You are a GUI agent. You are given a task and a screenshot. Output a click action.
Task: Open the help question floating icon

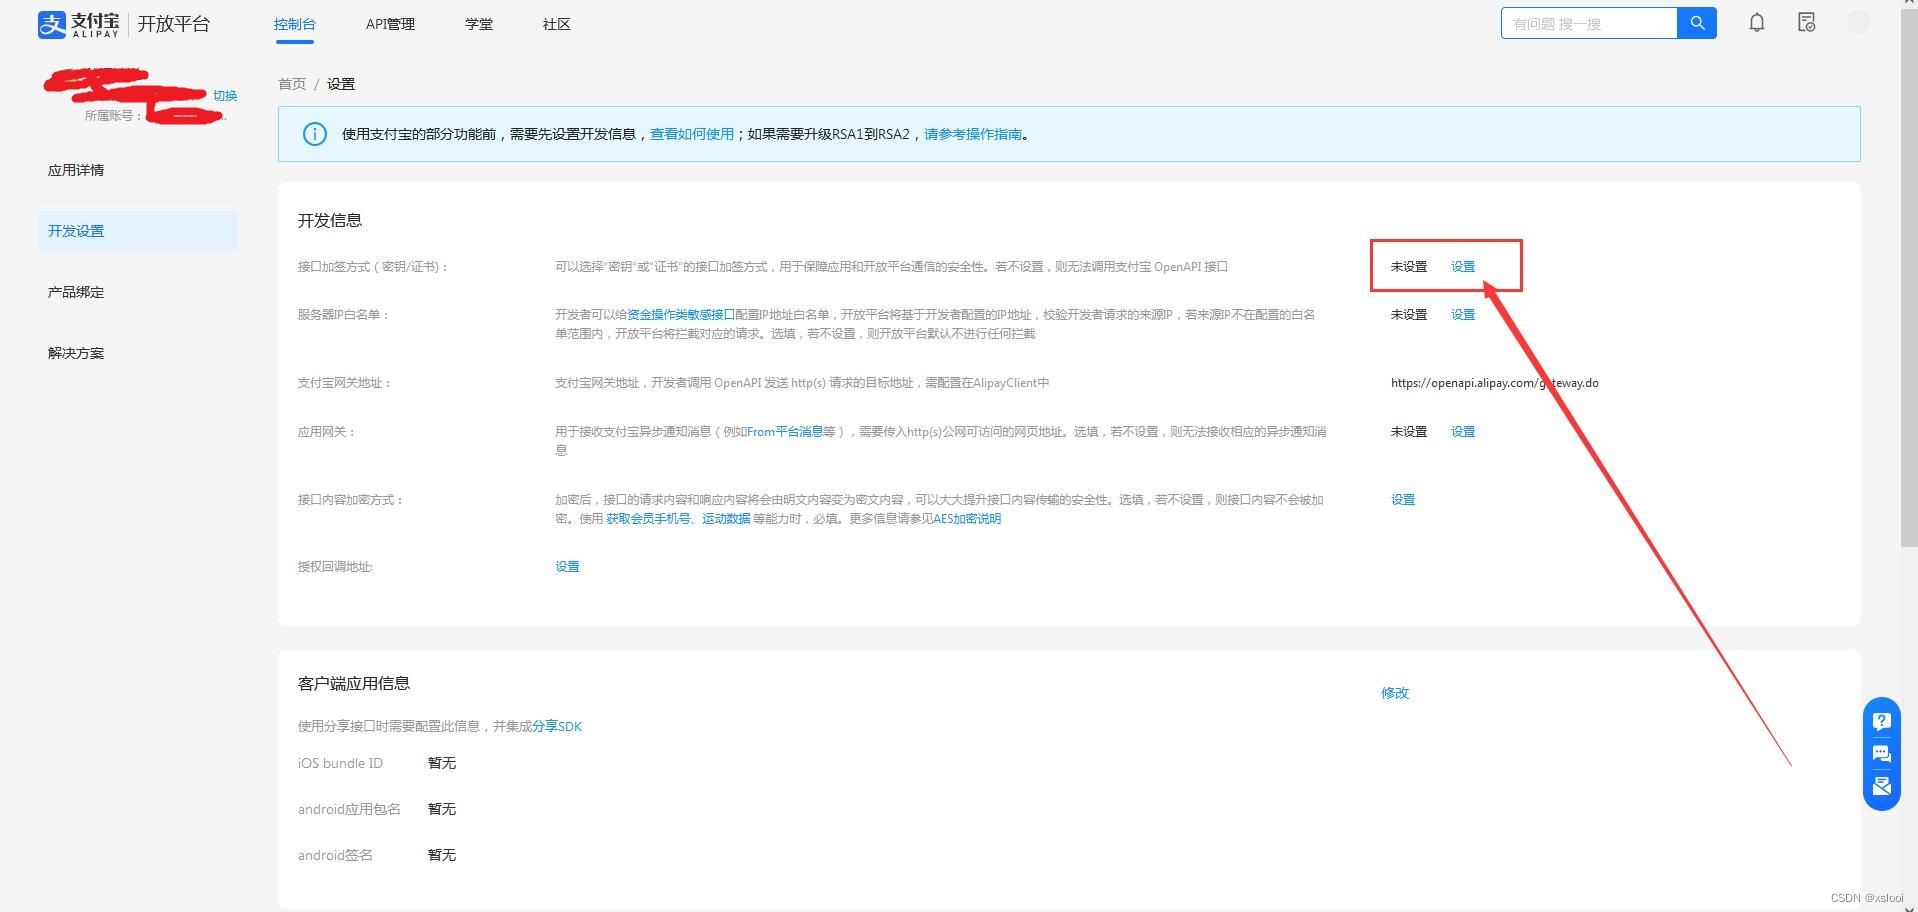1881,720
